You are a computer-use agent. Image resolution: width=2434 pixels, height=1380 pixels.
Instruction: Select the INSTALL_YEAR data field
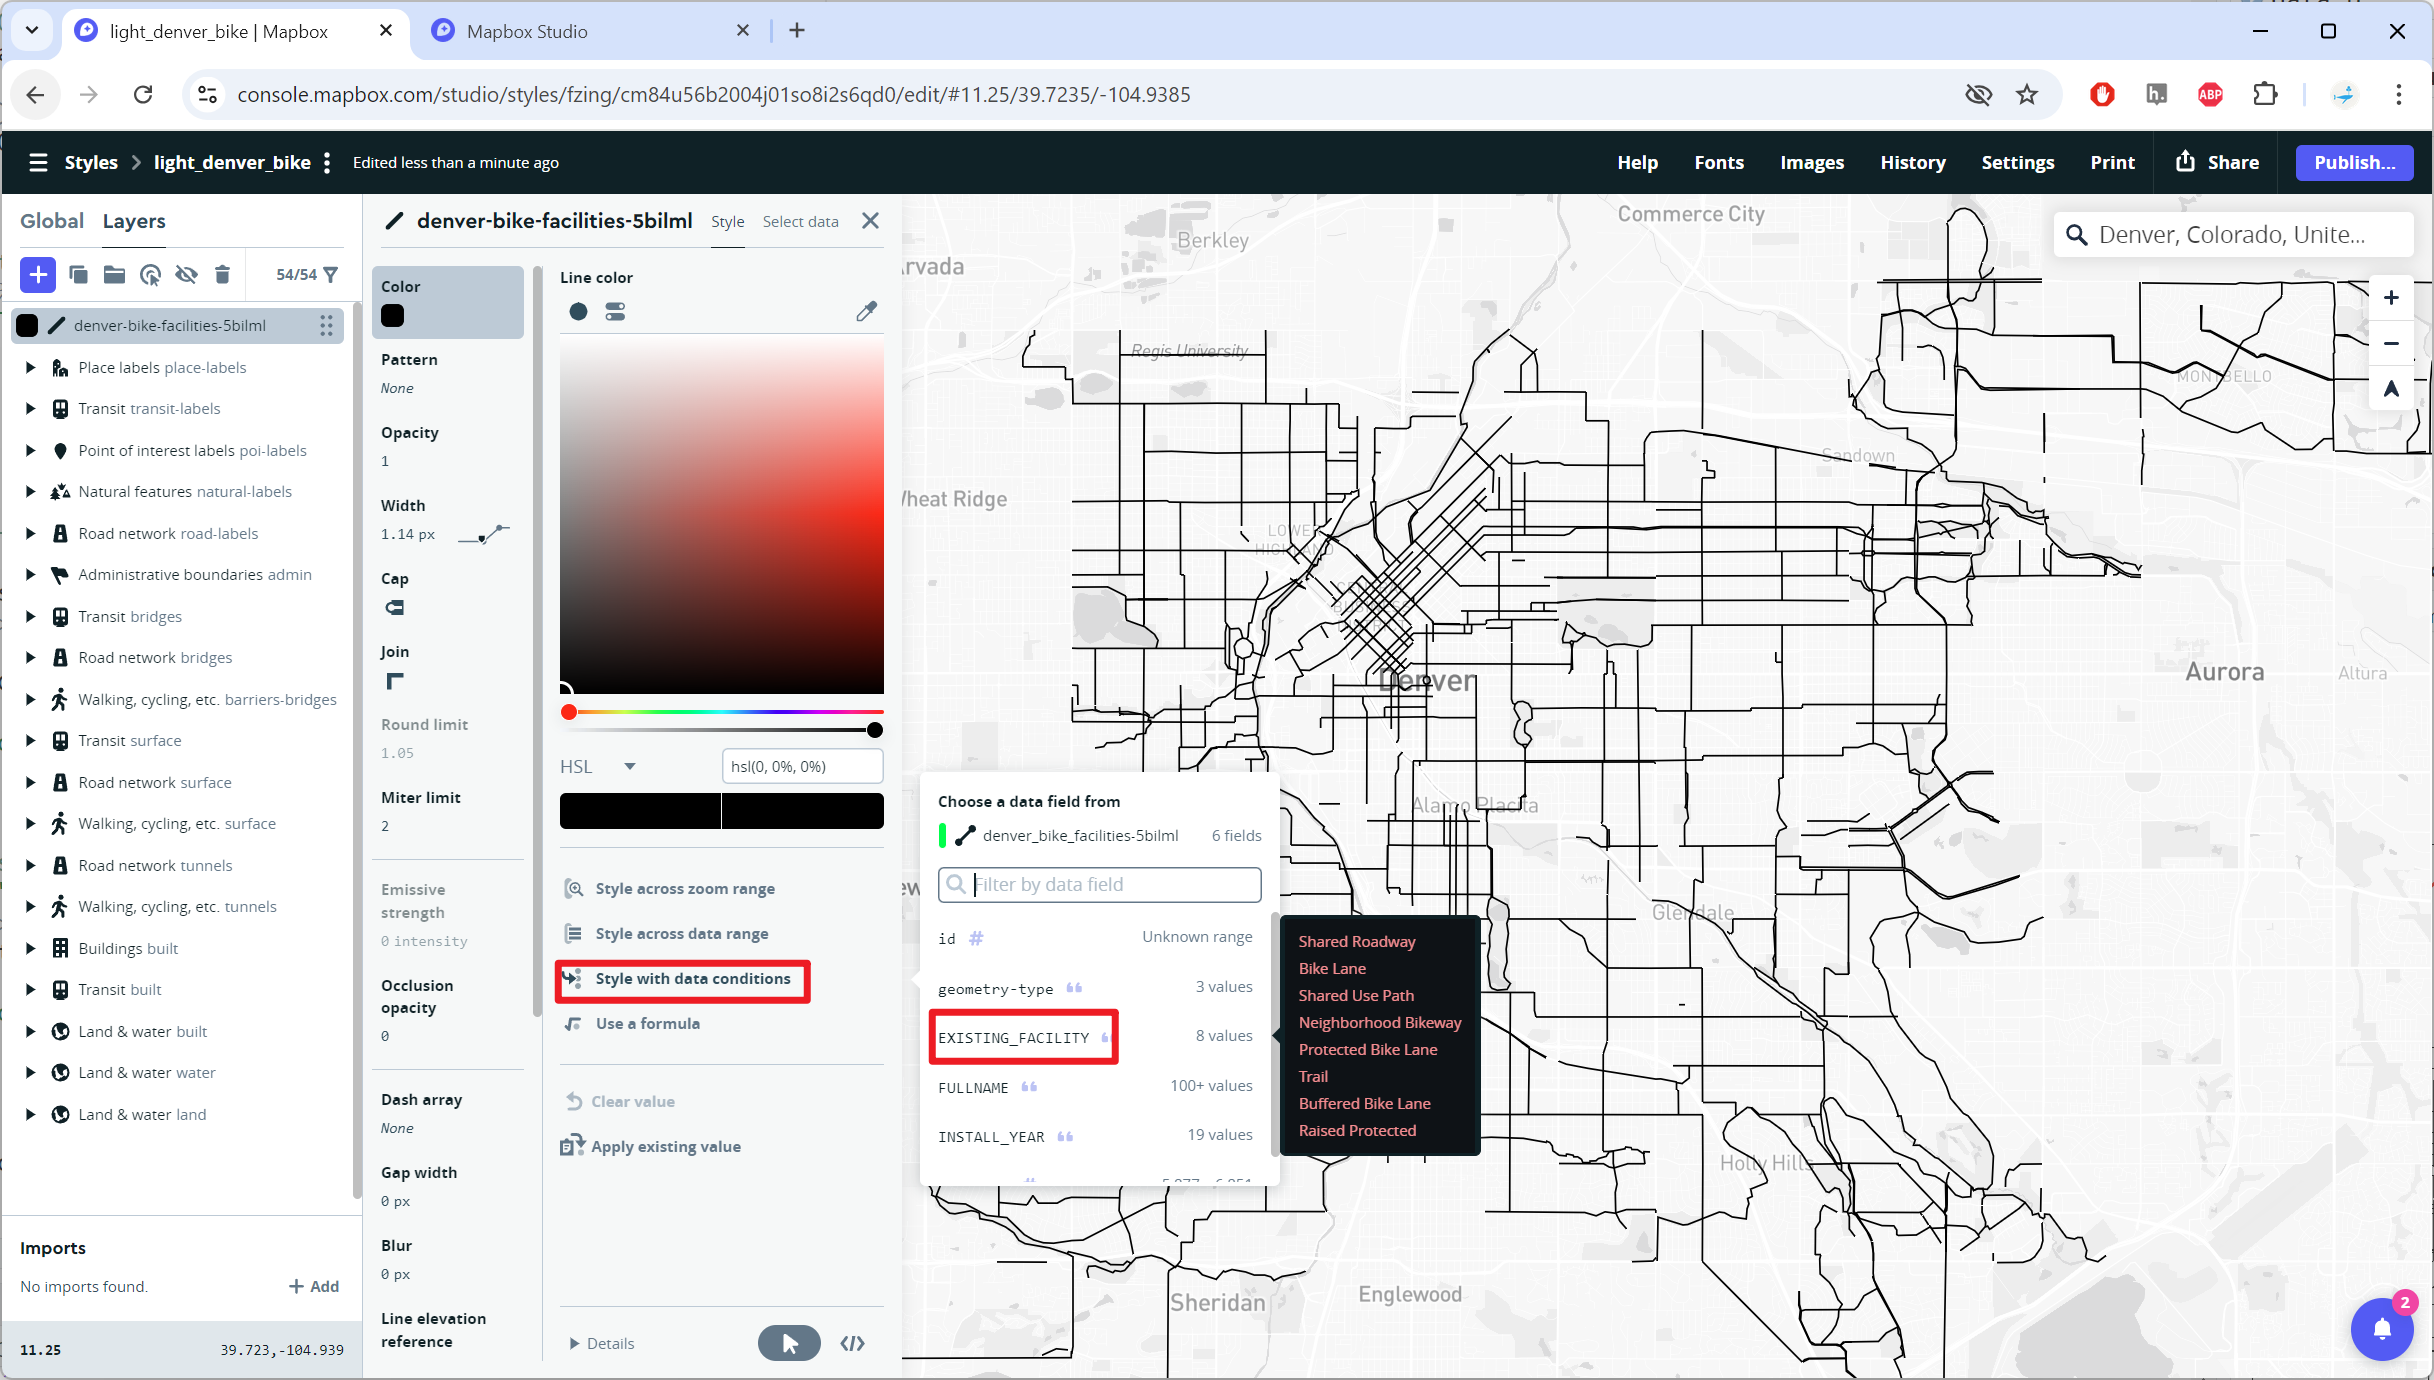tap(1095, 1136)
